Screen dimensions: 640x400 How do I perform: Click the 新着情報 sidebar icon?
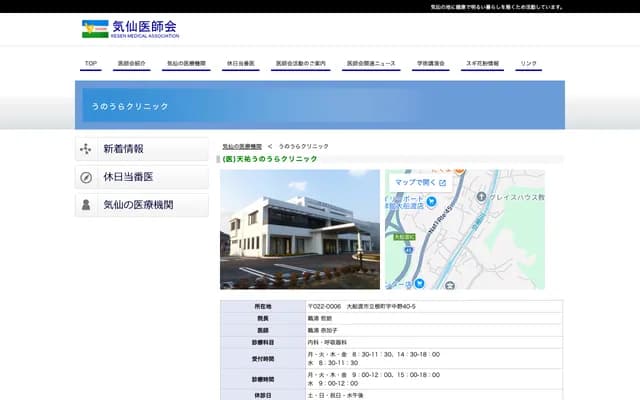[x=86, y=149]
